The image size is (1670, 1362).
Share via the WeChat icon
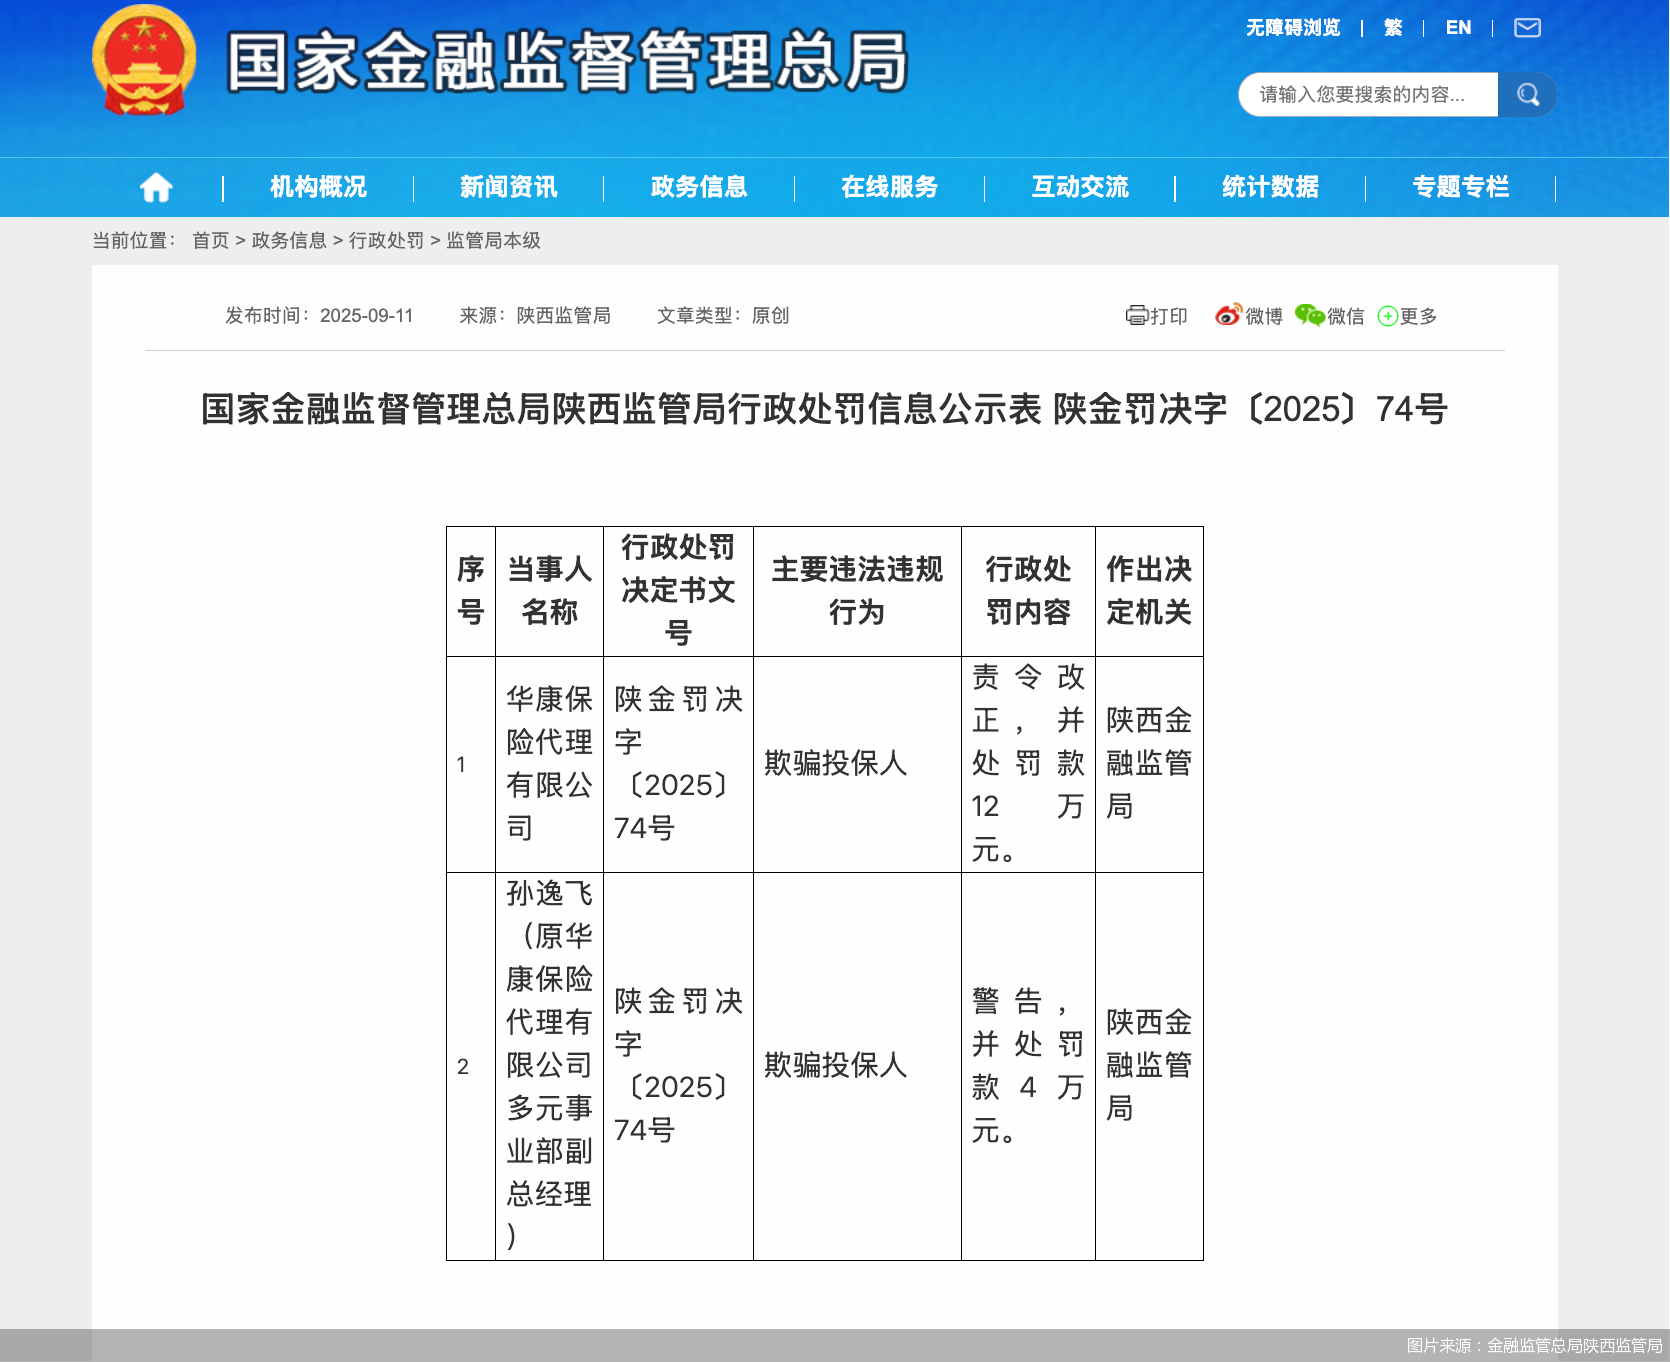pos(1309,315)
